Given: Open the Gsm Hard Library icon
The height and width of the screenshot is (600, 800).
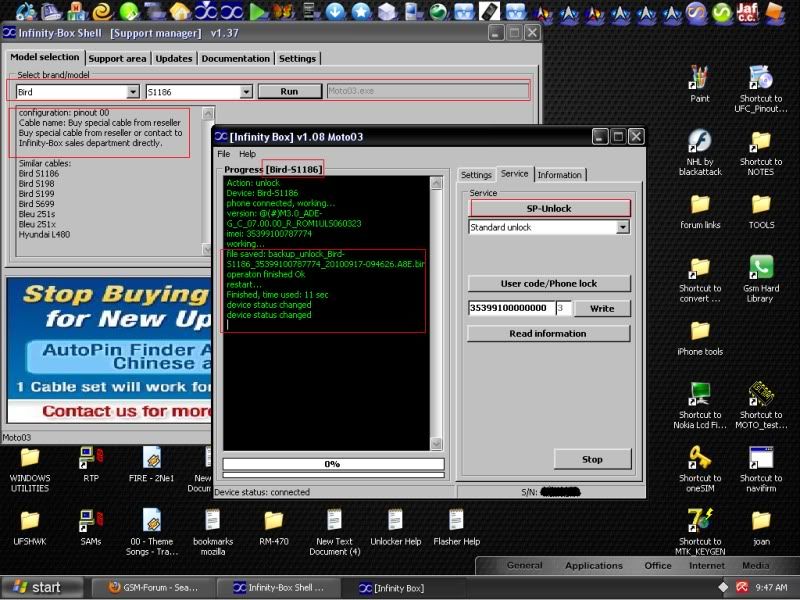Looking at the screenshot, I should click(761, 278).
